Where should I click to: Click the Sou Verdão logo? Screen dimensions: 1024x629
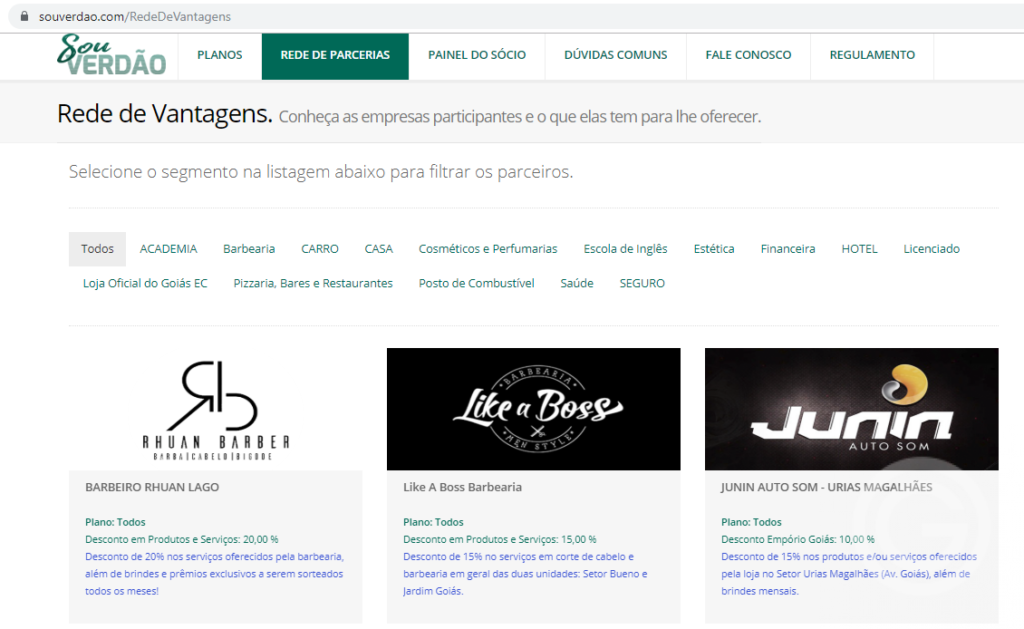tap(112, 55)
